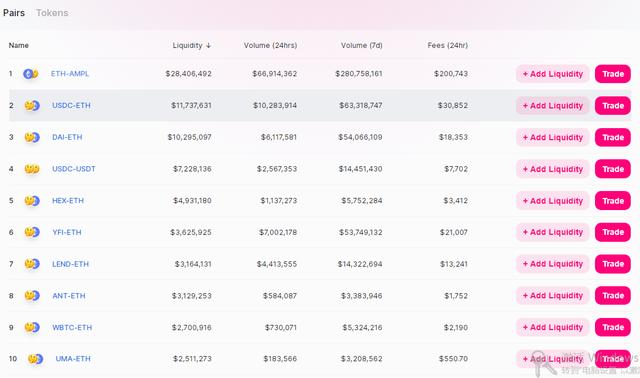This screenshot has height=378, width=640.
Task: Click the USDC-ETH token pair icon
Action: tap(32, 106)
